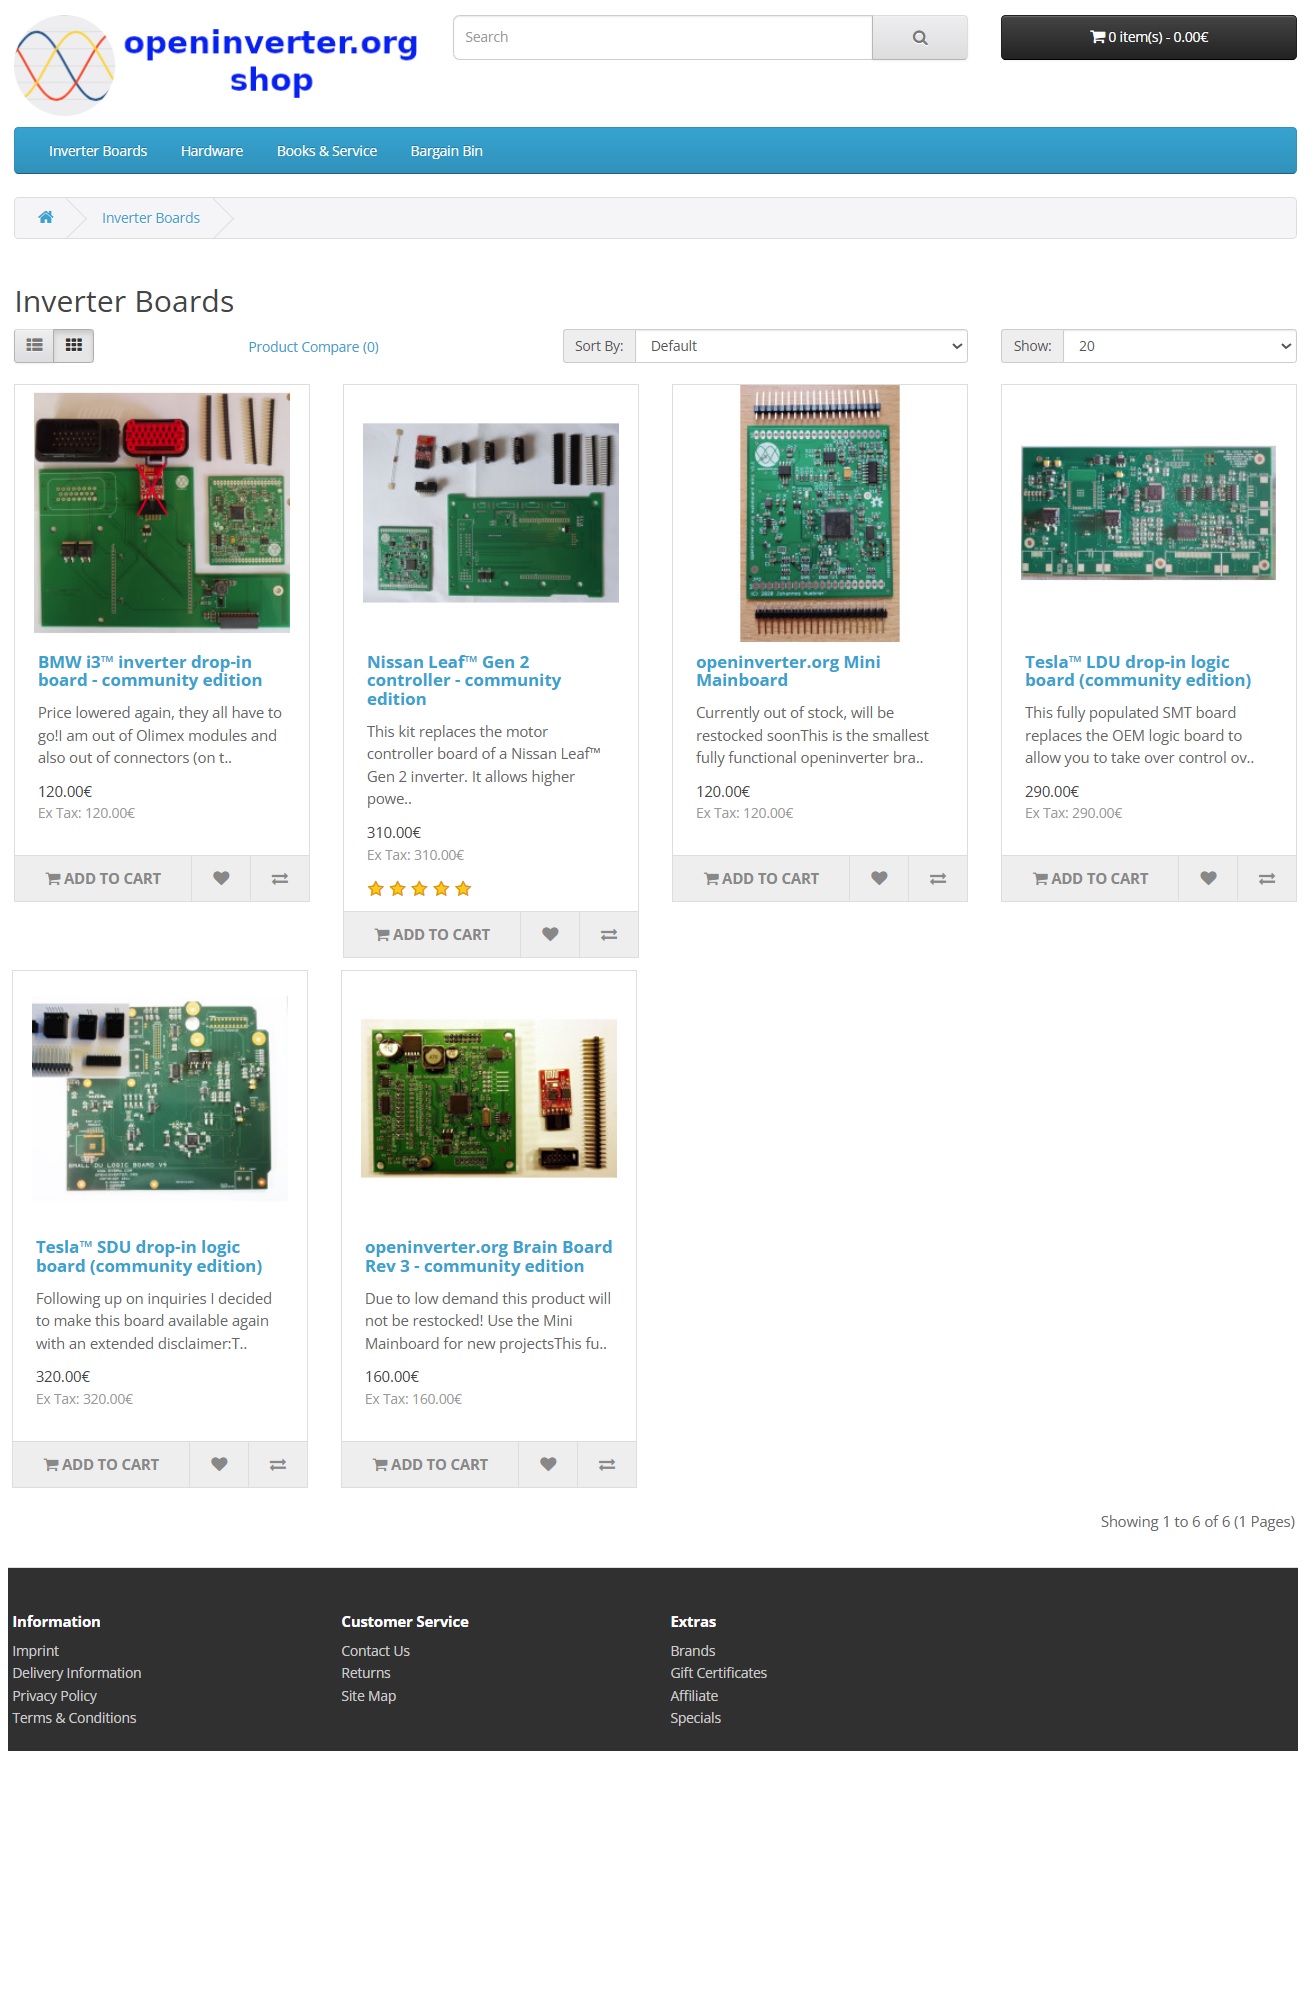Open the Books & Service menu

tap(327, 151)
